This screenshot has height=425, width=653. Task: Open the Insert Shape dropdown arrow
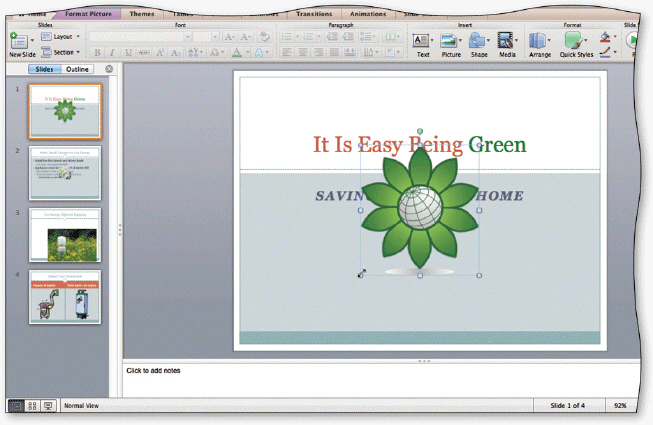(x=489, y=40)
